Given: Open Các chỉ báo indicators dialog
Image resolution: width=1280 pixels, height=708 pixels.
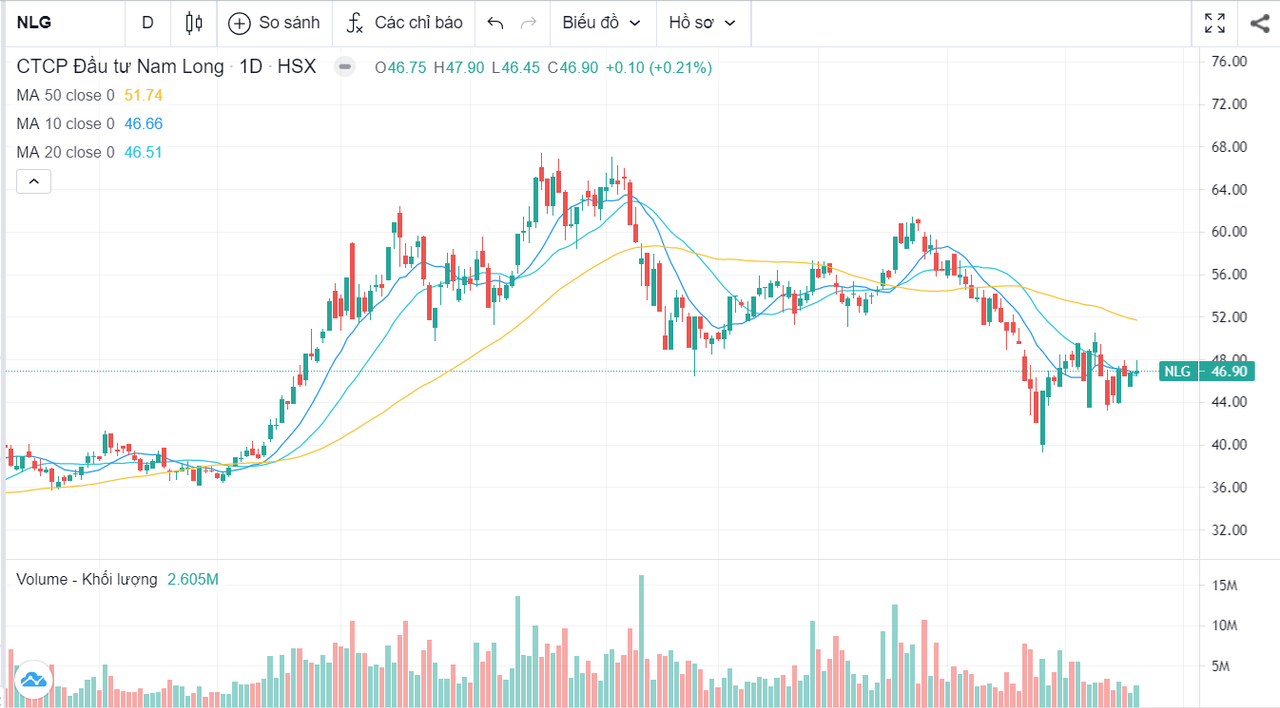Looking at the screenshot, I should (405, 22).
